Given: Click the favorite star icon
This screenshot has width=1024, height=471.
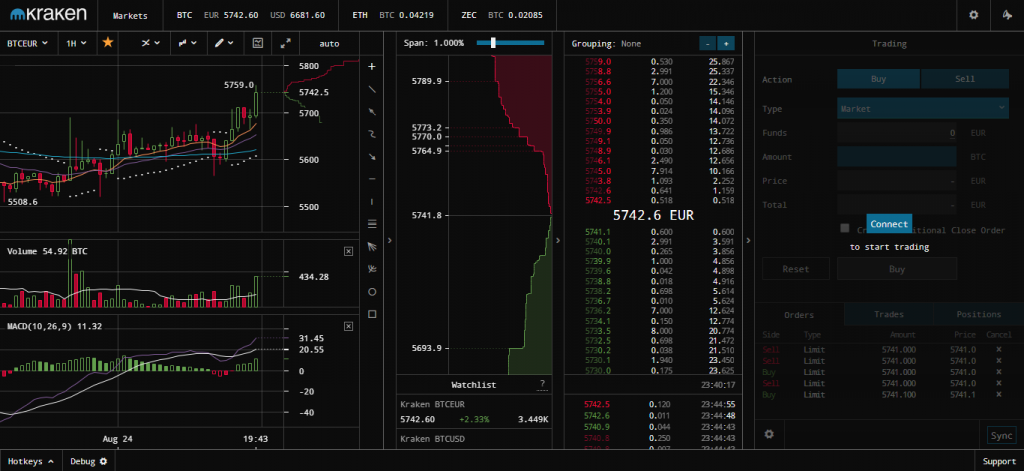Looking at the screenshot, I should (x=108, y=44).
